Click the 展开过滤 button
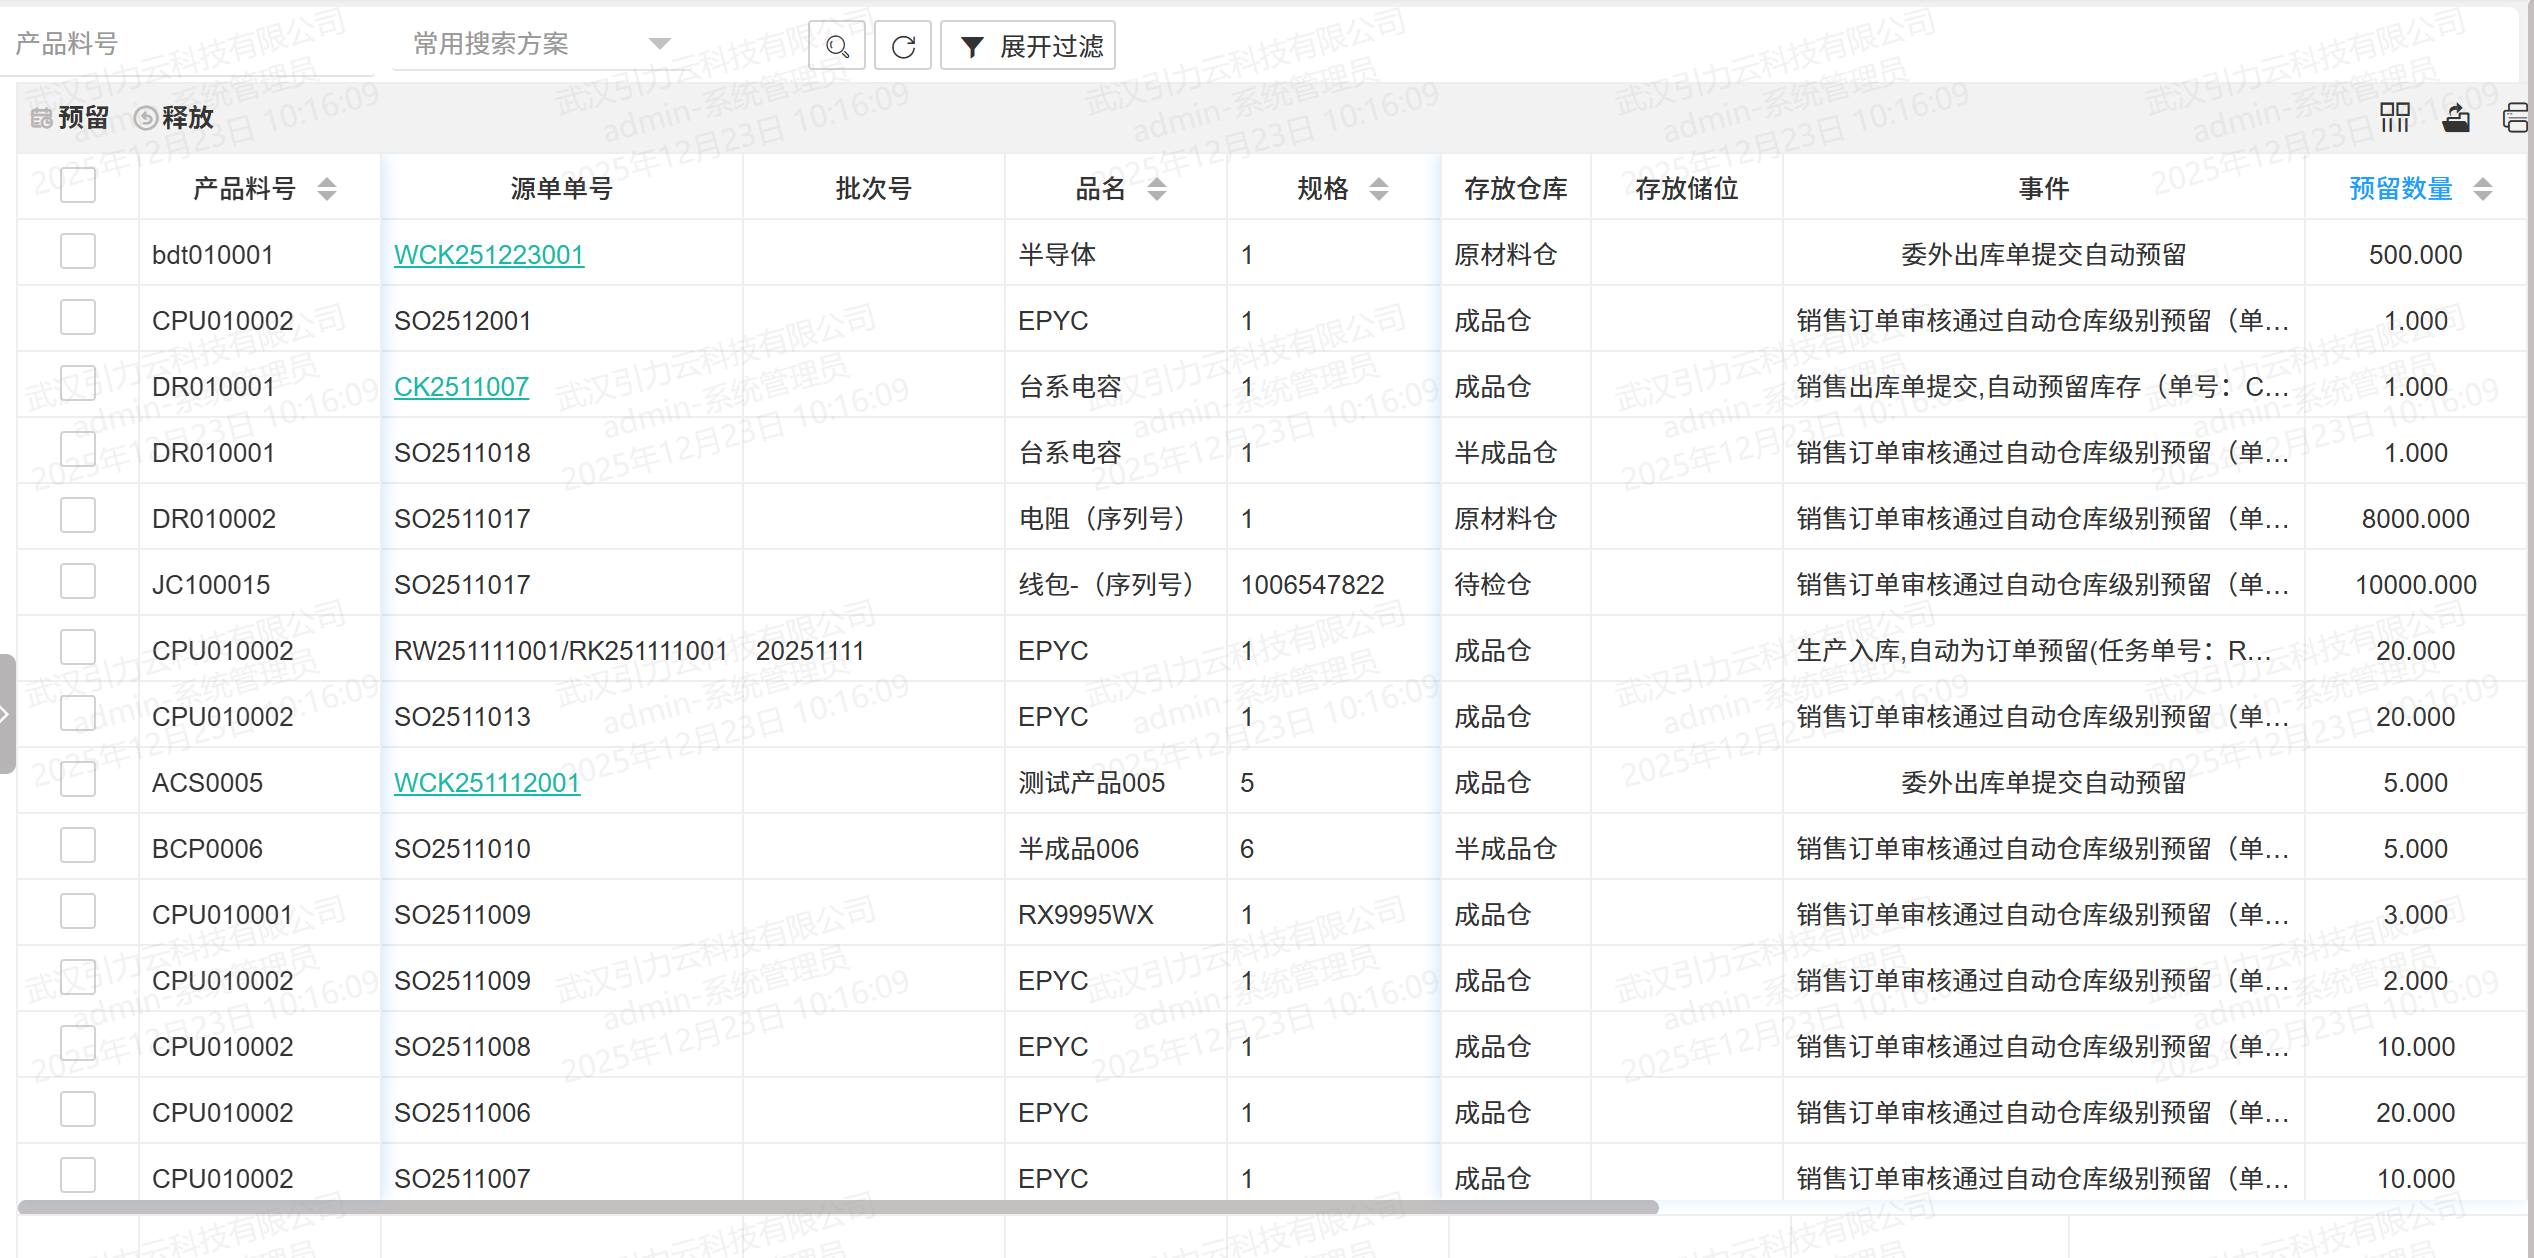This screenshot has width=2534, height=1258. click(1029, 46)
